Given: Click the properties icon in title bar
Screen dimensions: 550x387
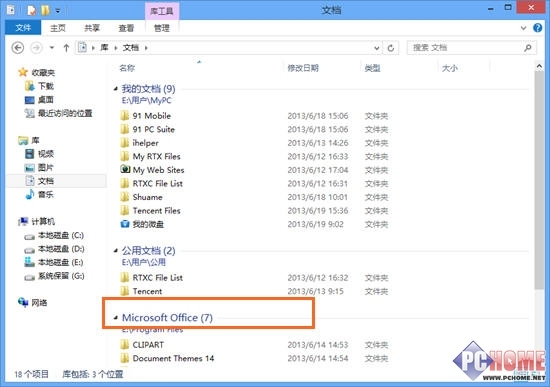Looking at the screenshot, I should (31, 11).
